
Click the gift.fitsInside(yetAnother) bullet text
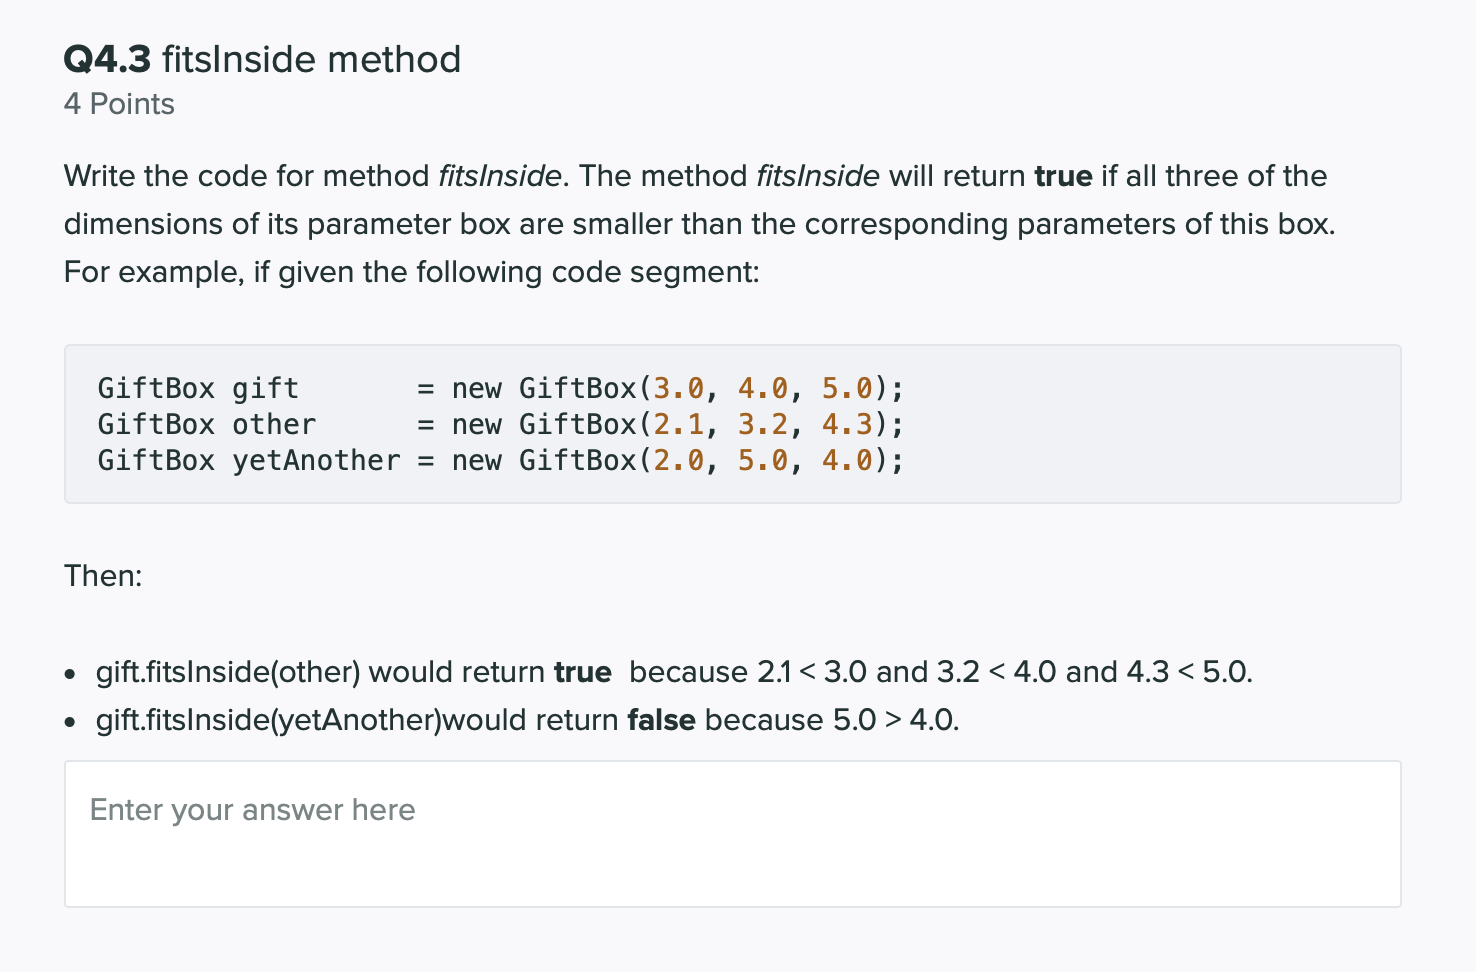[x=527, y=720]
